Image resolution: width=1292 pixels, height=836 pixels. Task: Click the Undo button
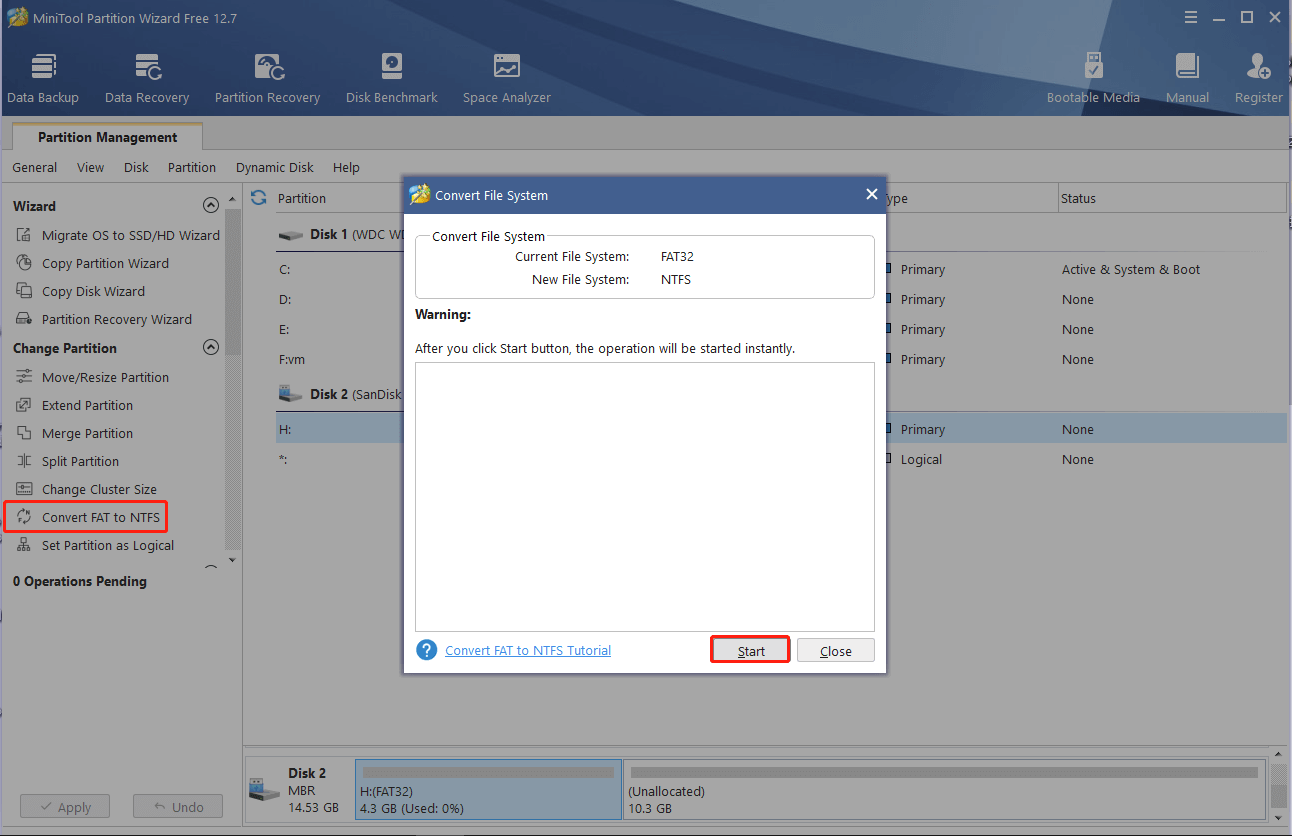pos(178,807)
